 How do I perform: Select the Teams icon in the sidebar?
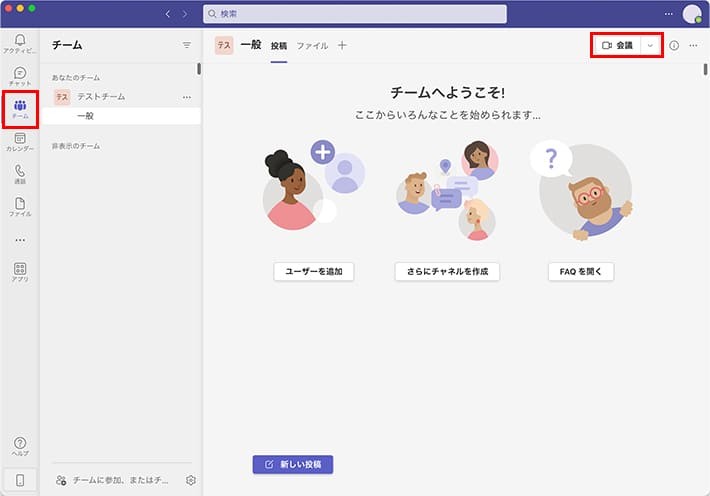[x=20, y=109]
